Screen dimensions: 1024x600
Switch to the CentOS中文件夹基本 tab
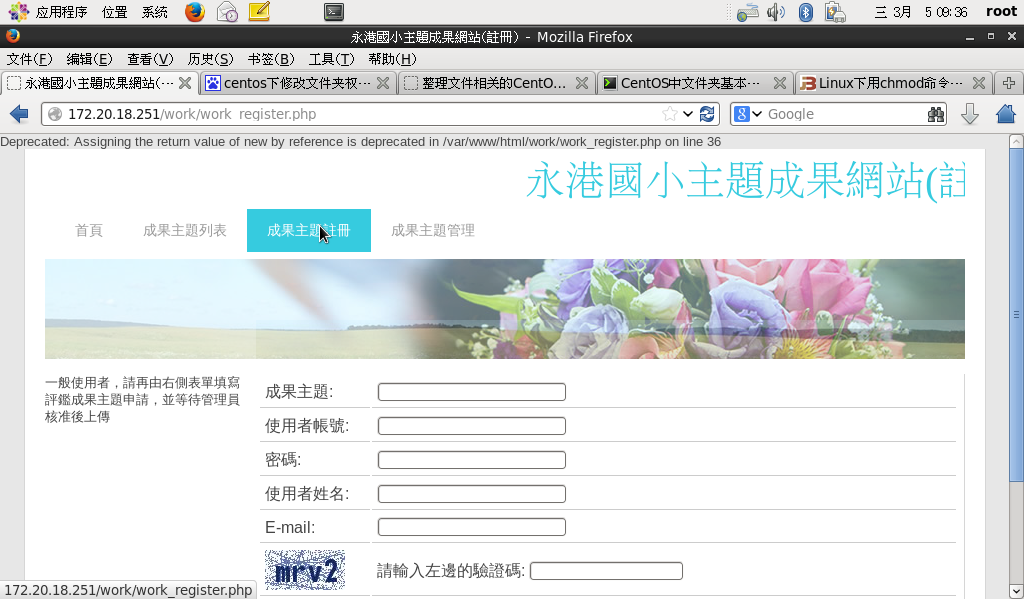pyautogui.click(x=688, y=83)
